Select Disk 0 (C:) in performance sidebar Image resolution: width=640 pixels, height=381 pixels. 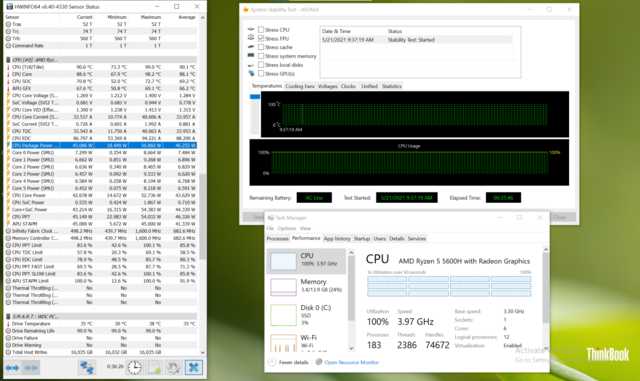(307, 314)
